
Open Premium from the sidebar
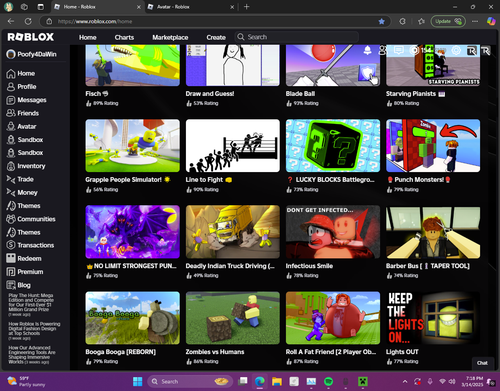[25, 272]
